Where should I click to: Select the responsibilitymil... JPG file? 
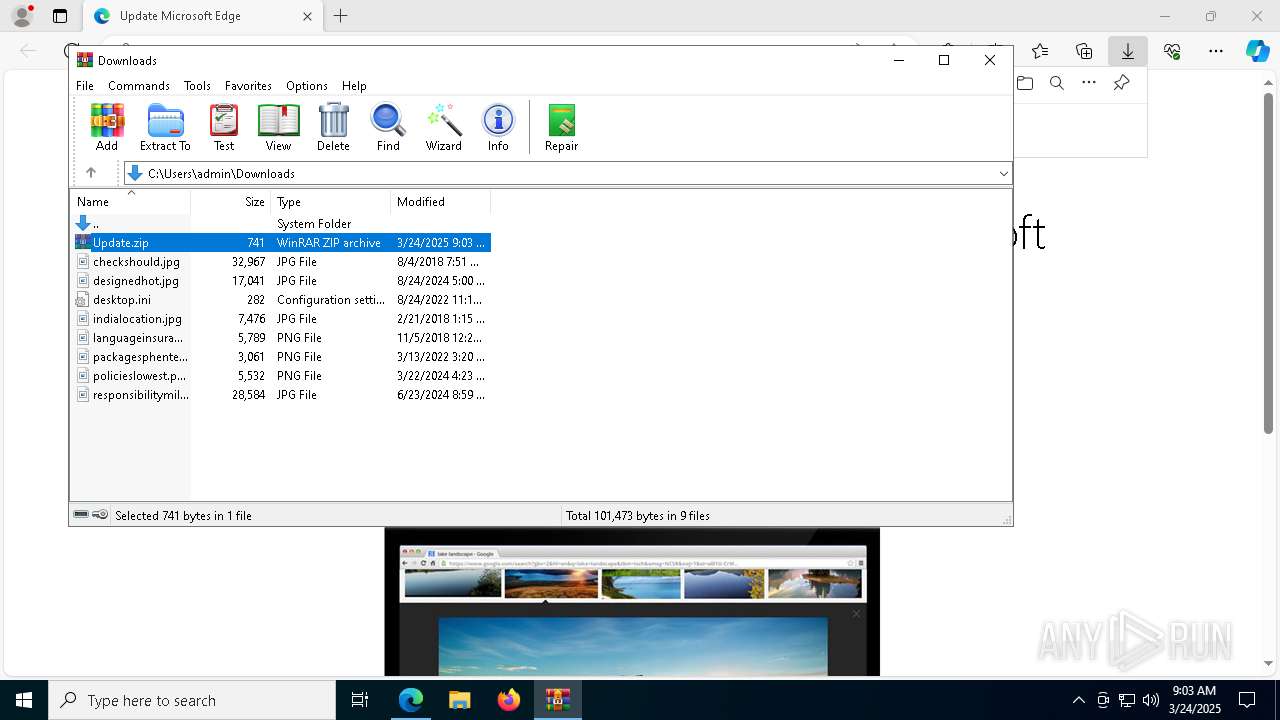click(281, 395)
